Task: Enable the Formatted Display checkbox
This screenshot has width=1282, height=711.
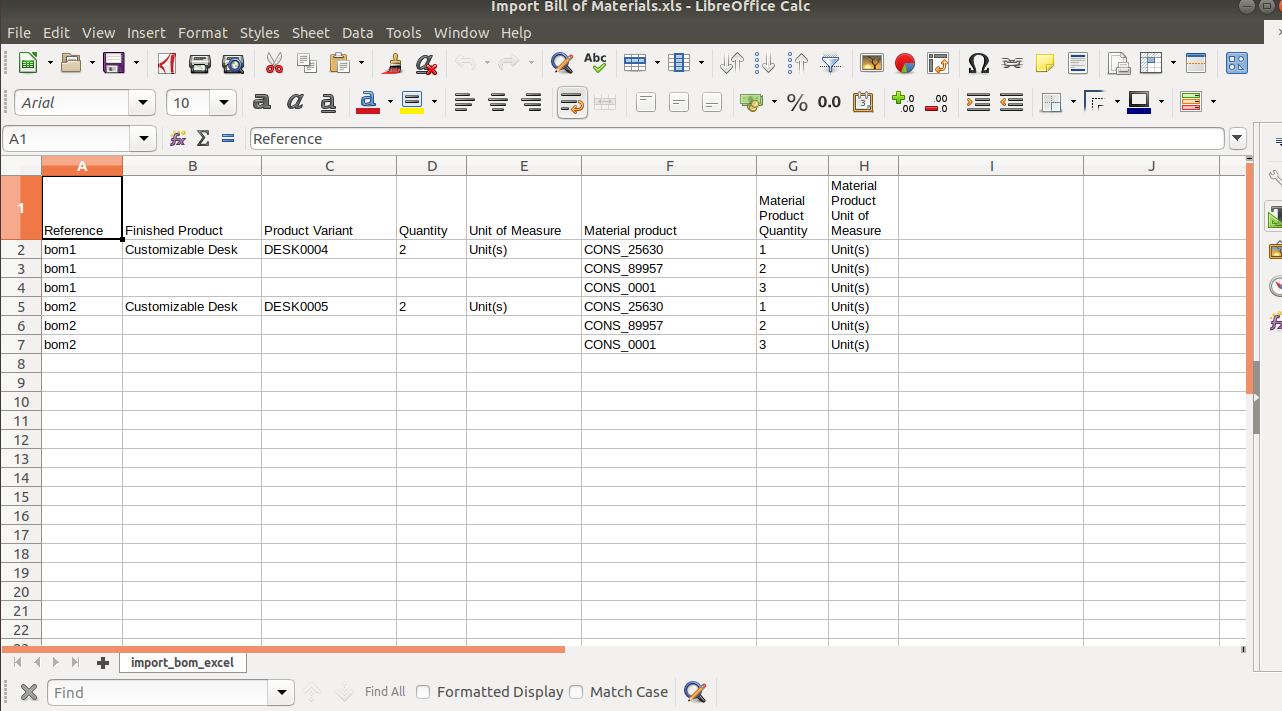Action: tap(423, 692)
